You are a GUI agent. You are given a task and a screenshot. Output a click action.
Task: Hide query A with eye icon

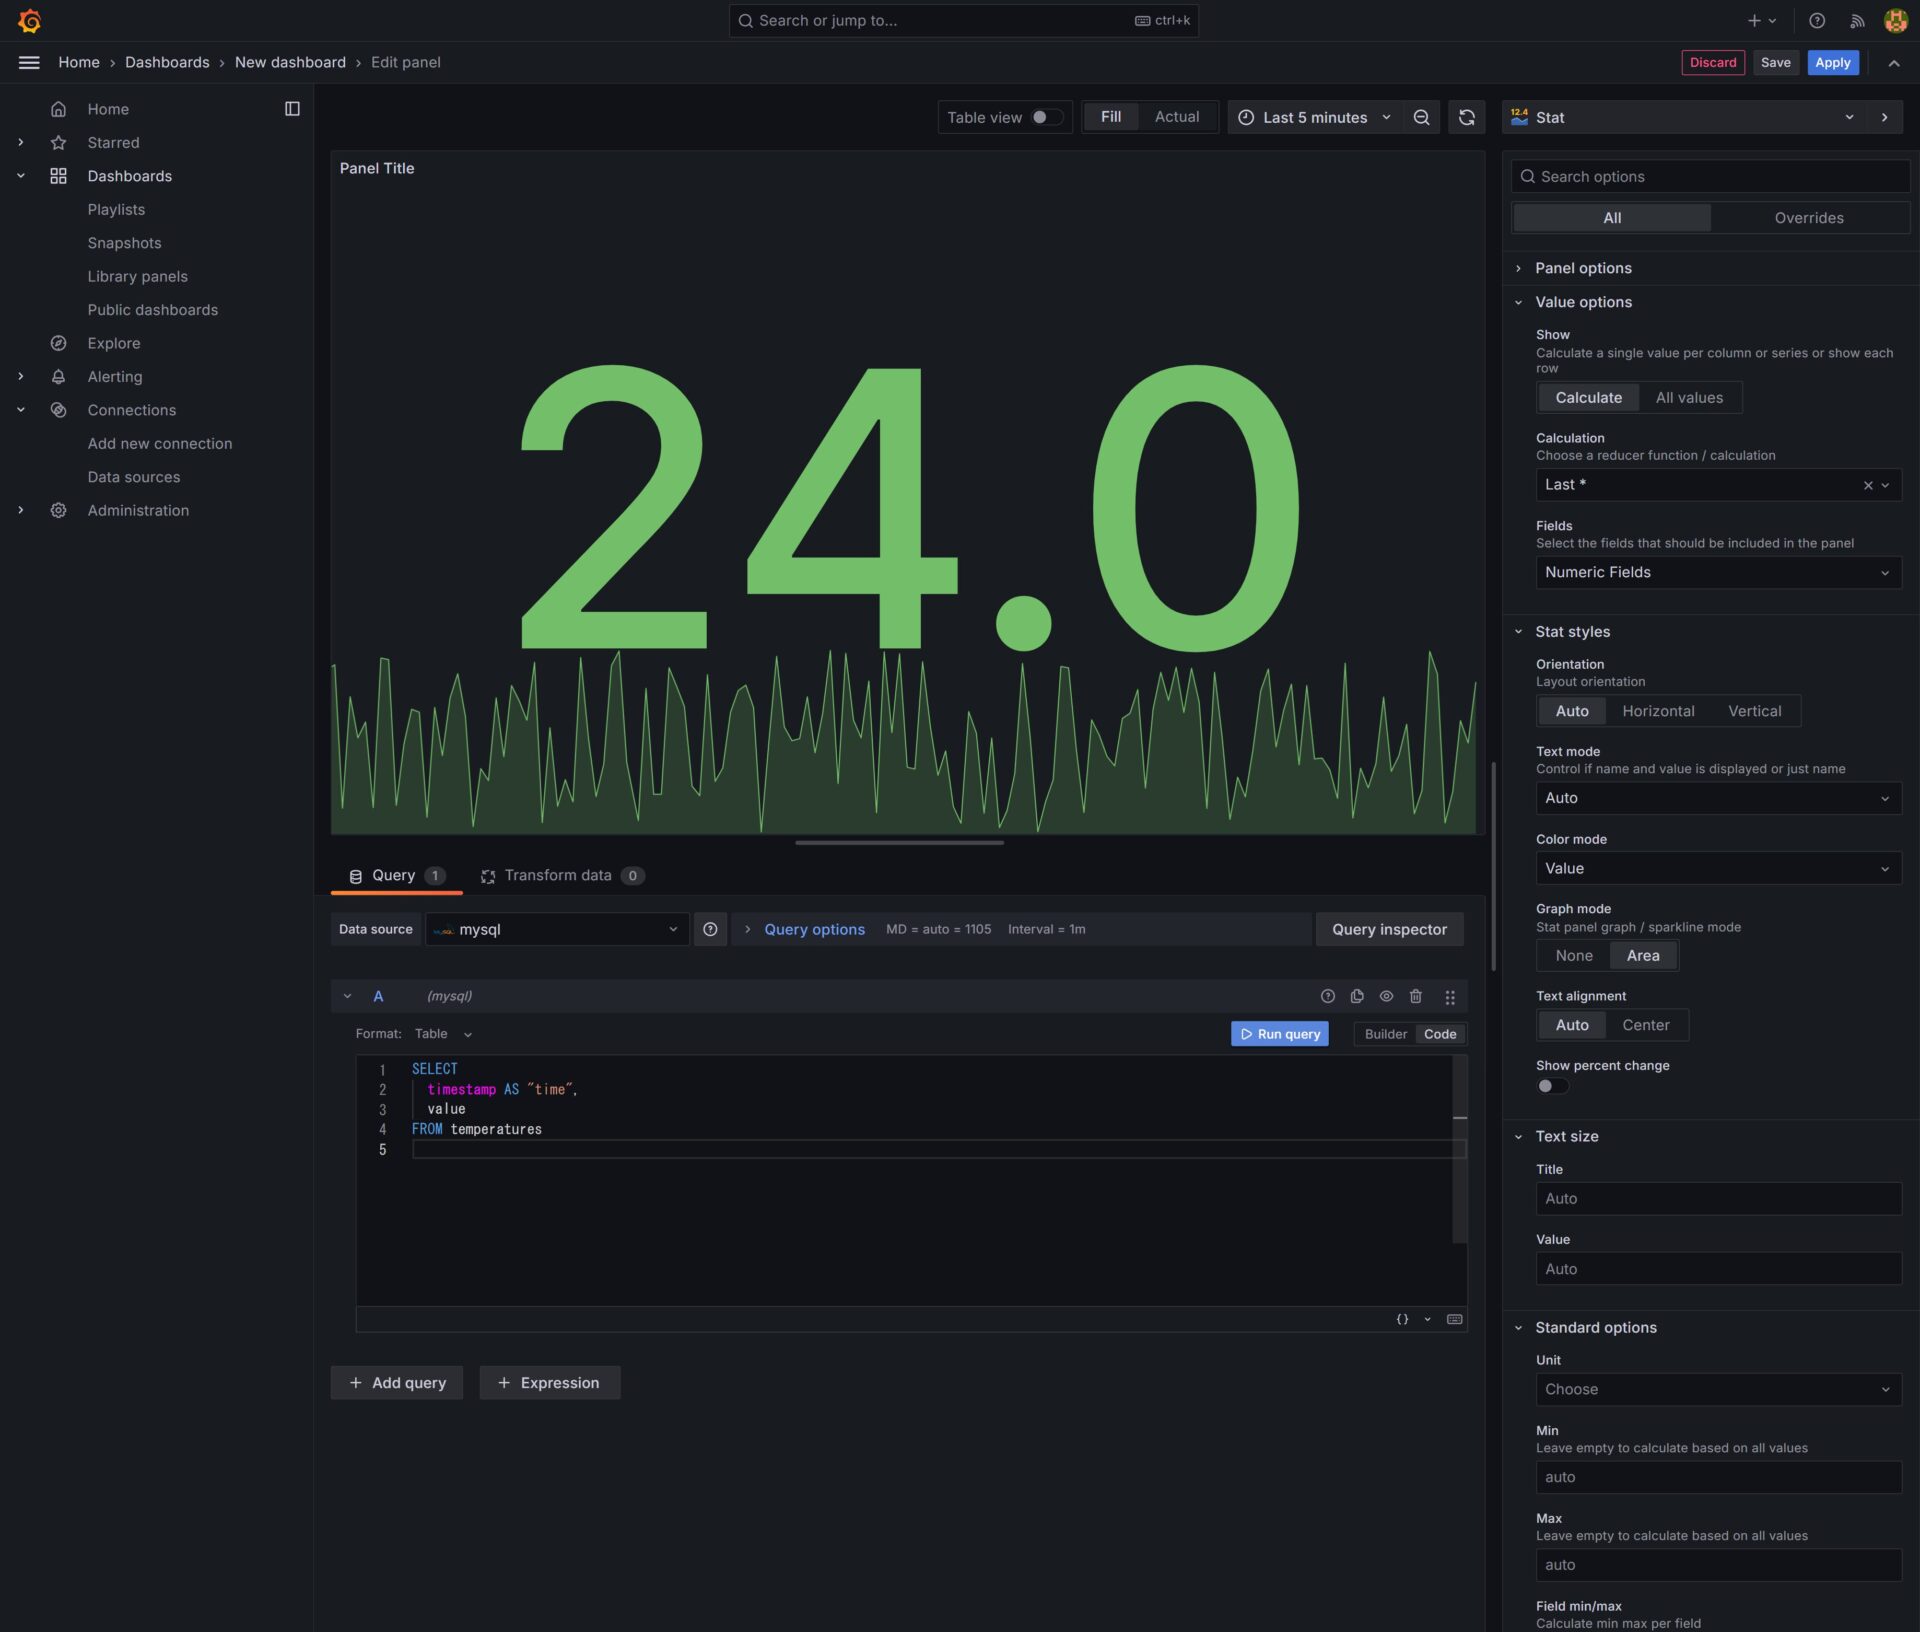[1386, 996]
